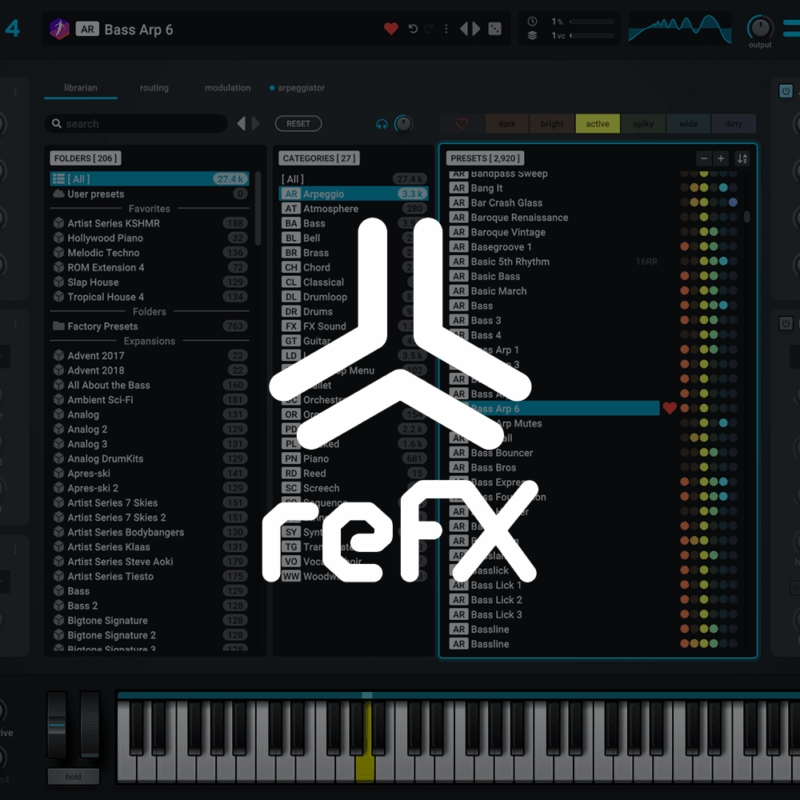Switch to the modulation tab
Image resolution: width=800 pixels, height=800 pixels.
click(x=228, y=88)
